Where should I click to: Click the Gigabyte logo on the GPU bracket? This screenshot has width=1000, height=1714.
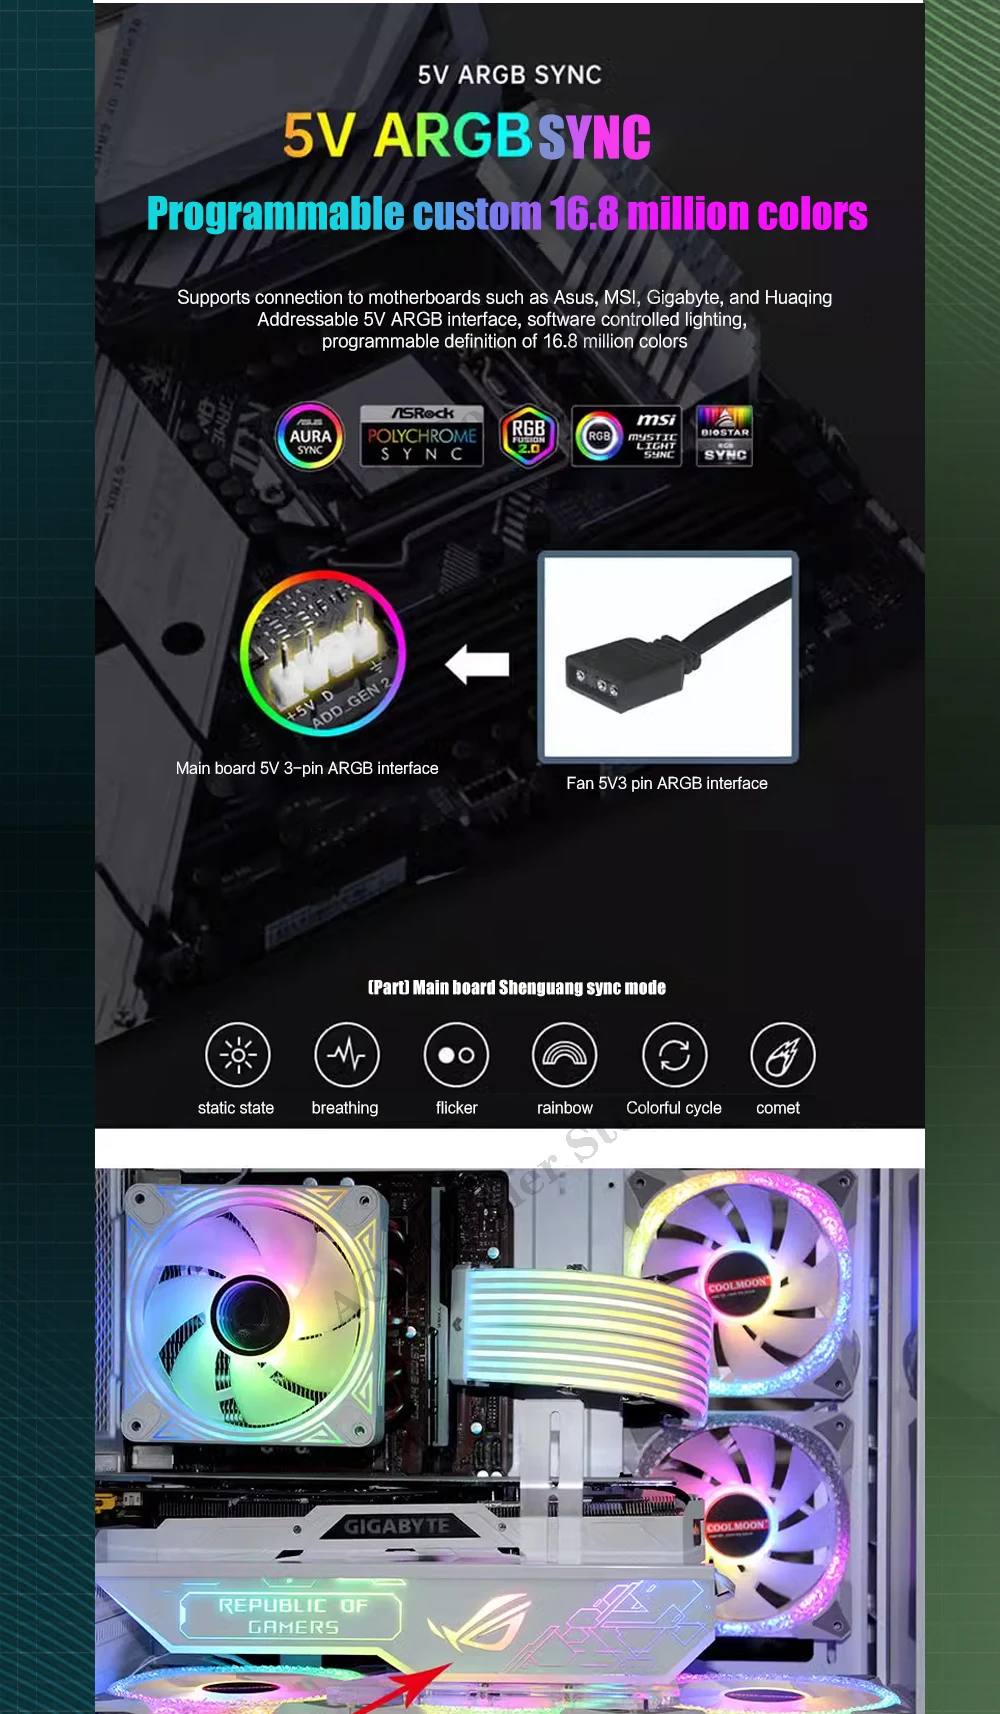click(x=397, y=1527)
